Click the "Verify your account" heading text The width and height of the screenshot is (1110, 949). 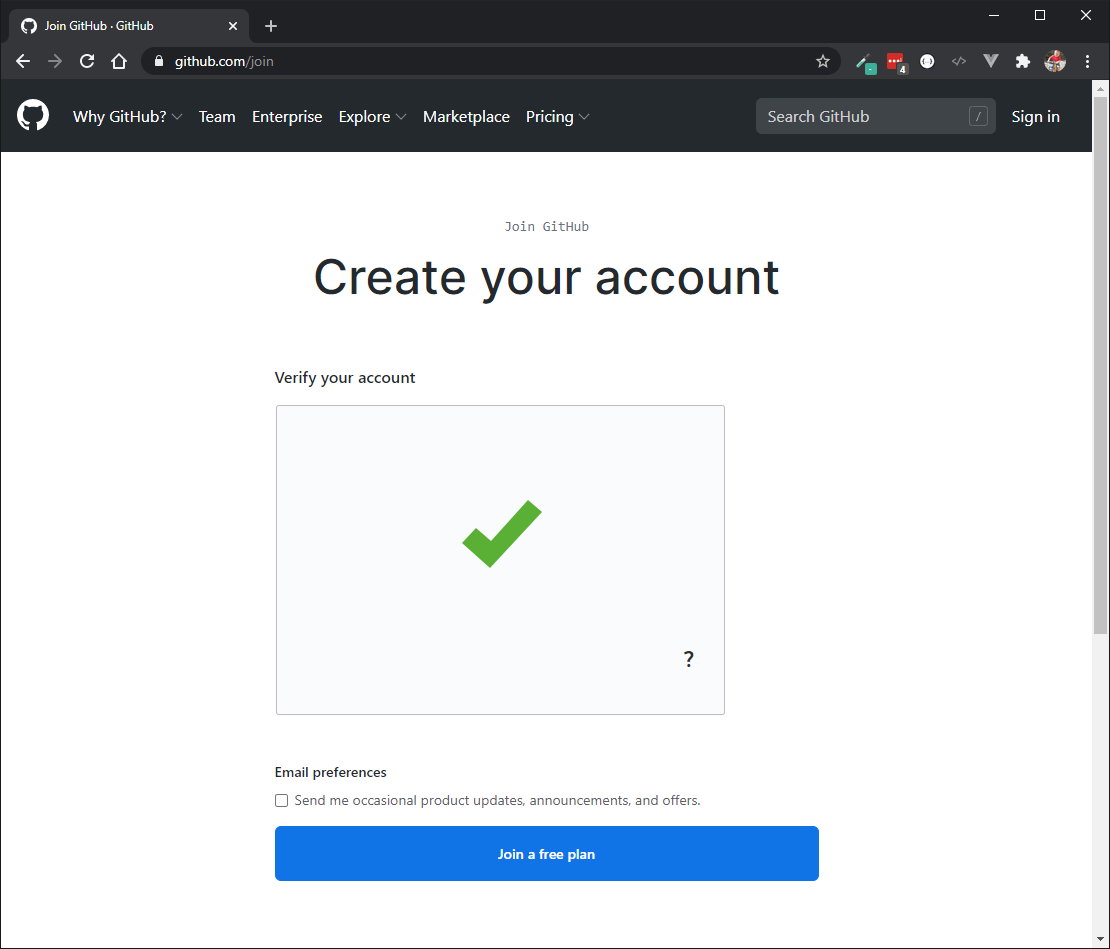345,378
